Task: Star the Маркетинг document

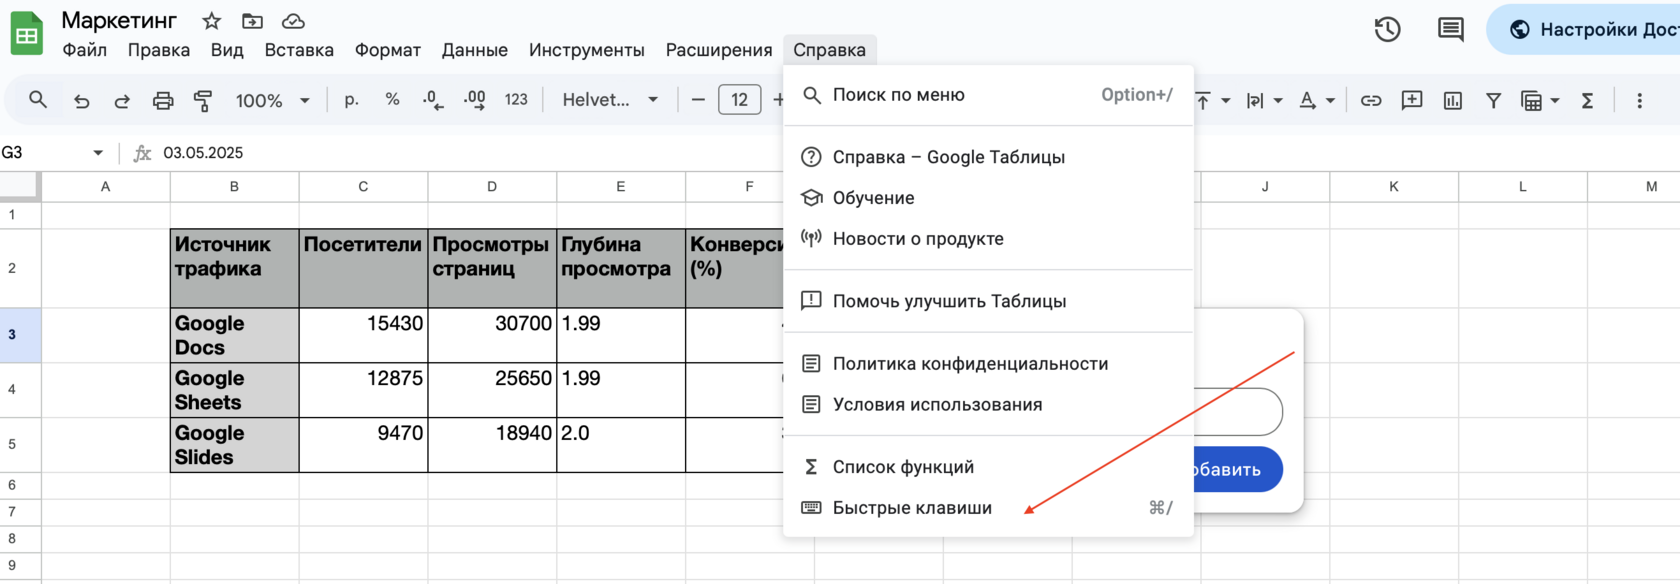Action: [x=211, y=21]
